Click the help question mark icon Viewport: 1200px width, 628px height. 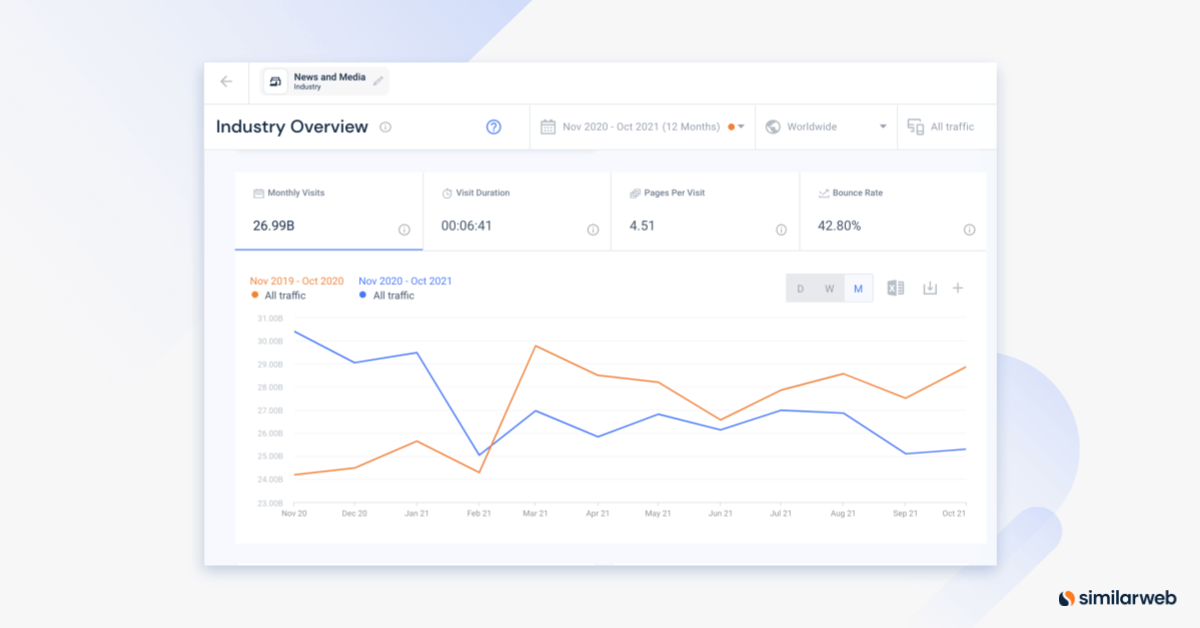(x=493, y=126)
